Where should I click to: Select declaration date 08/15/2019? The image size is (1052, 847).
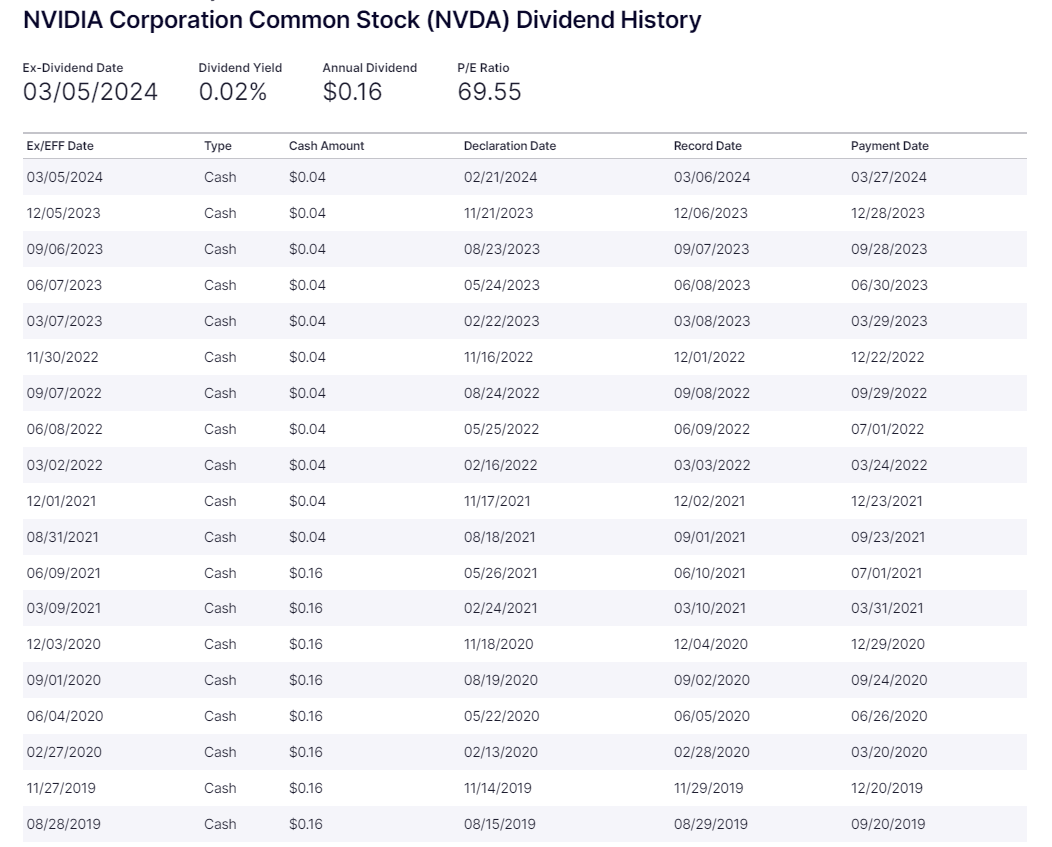[500, 824]
